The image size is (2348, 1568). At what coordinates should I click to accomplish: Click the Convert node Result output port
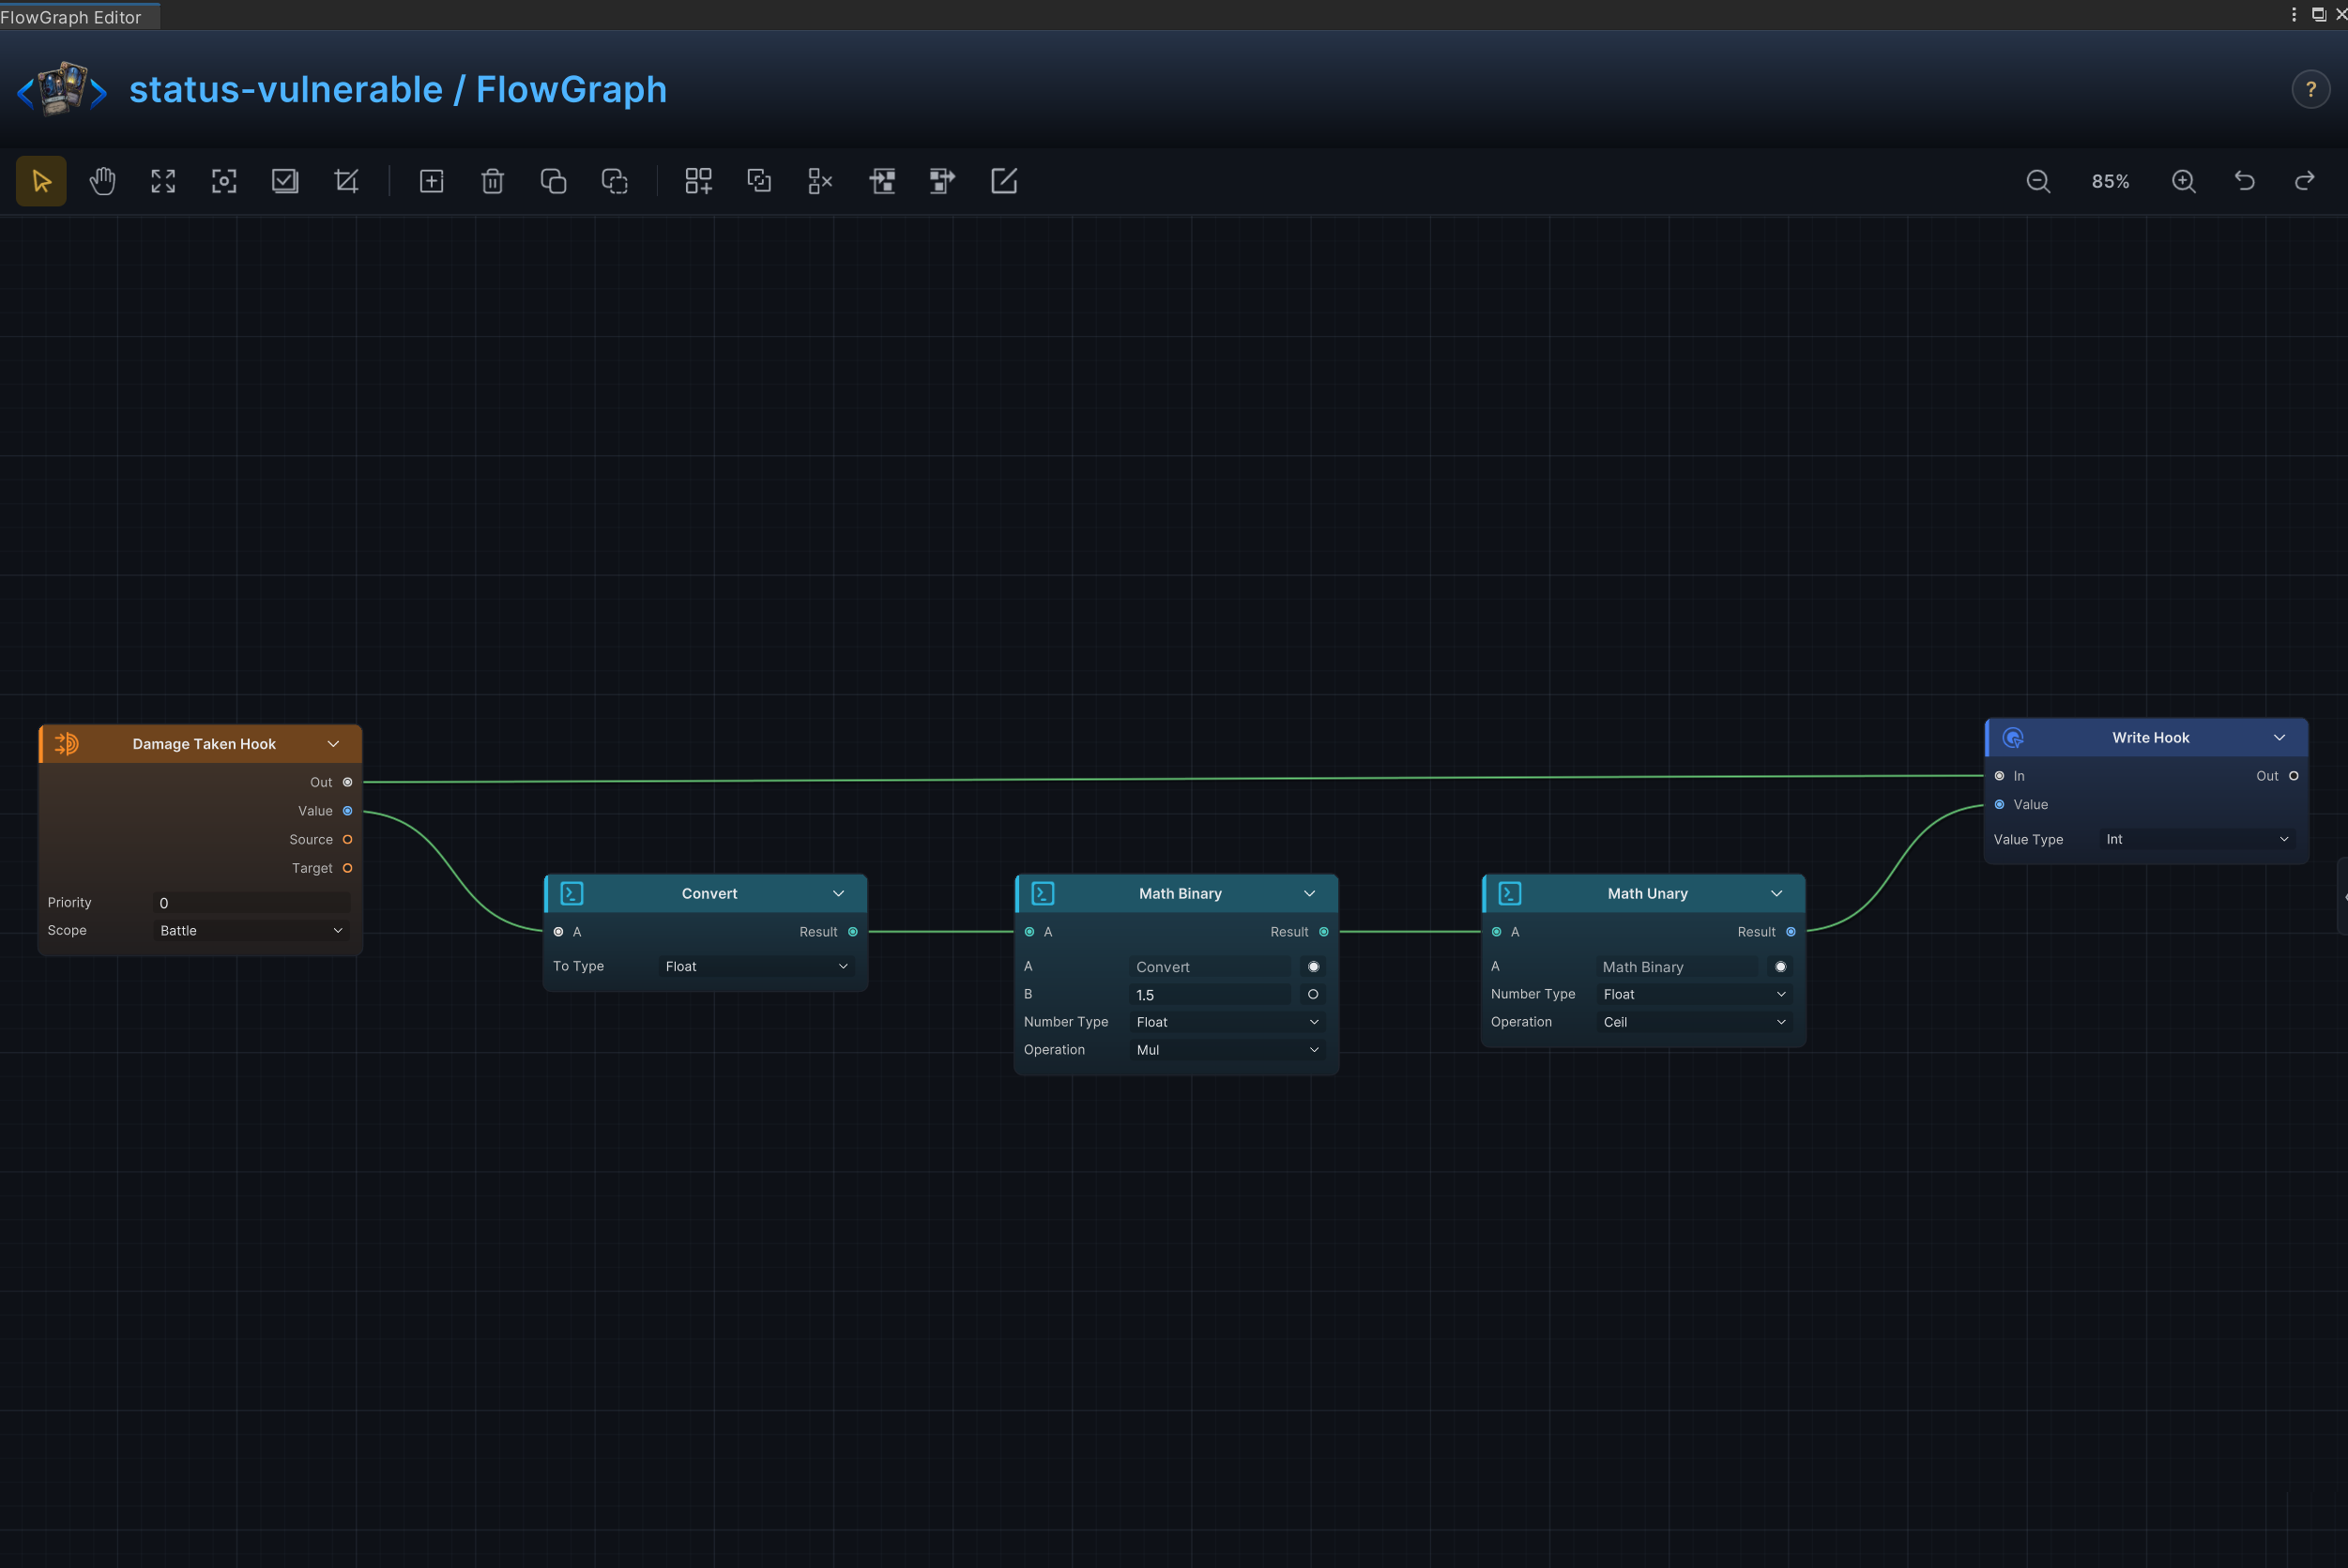coord(853,932)
